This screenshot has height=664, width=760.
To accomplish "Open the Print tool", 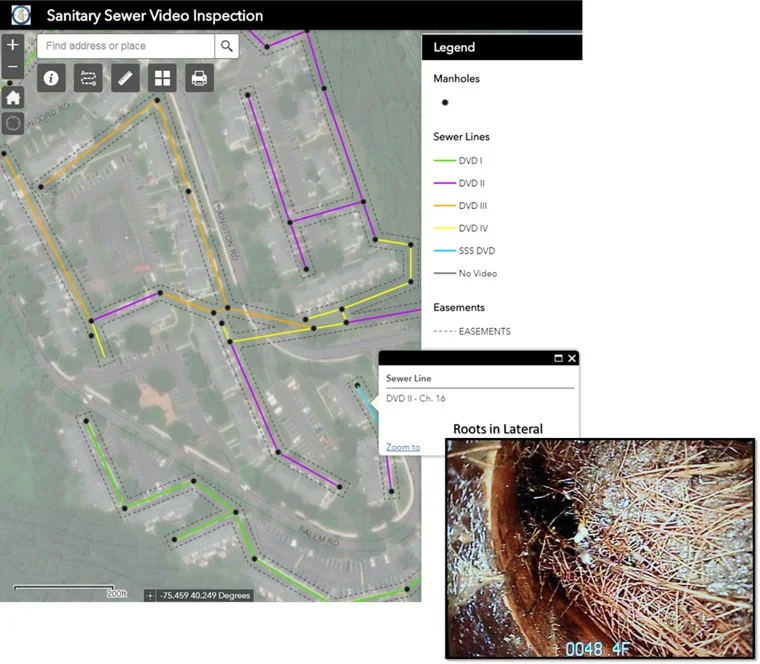I will (x=199, y=78).
